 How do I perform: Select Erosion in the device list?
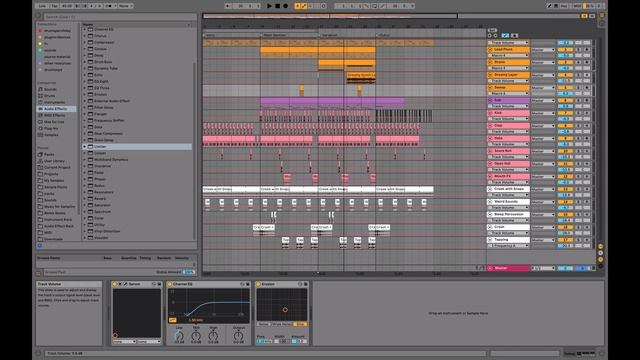coord(100,94)
